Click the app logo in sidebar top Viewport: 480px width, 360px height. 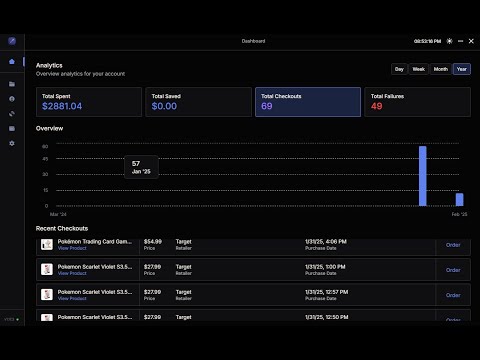pyautogui.click(x=12, y=41)
